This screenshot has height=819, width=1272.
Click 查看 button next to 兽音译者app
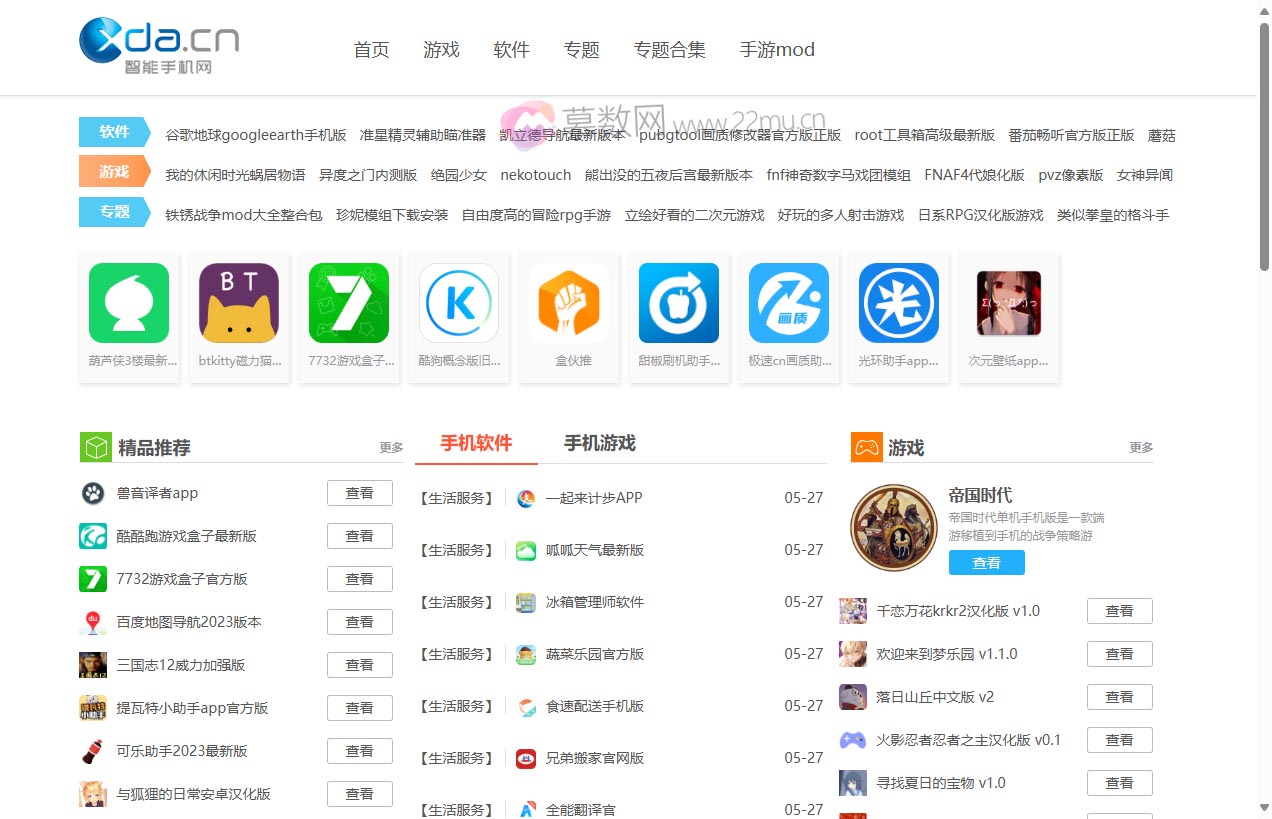pos(359,493)
